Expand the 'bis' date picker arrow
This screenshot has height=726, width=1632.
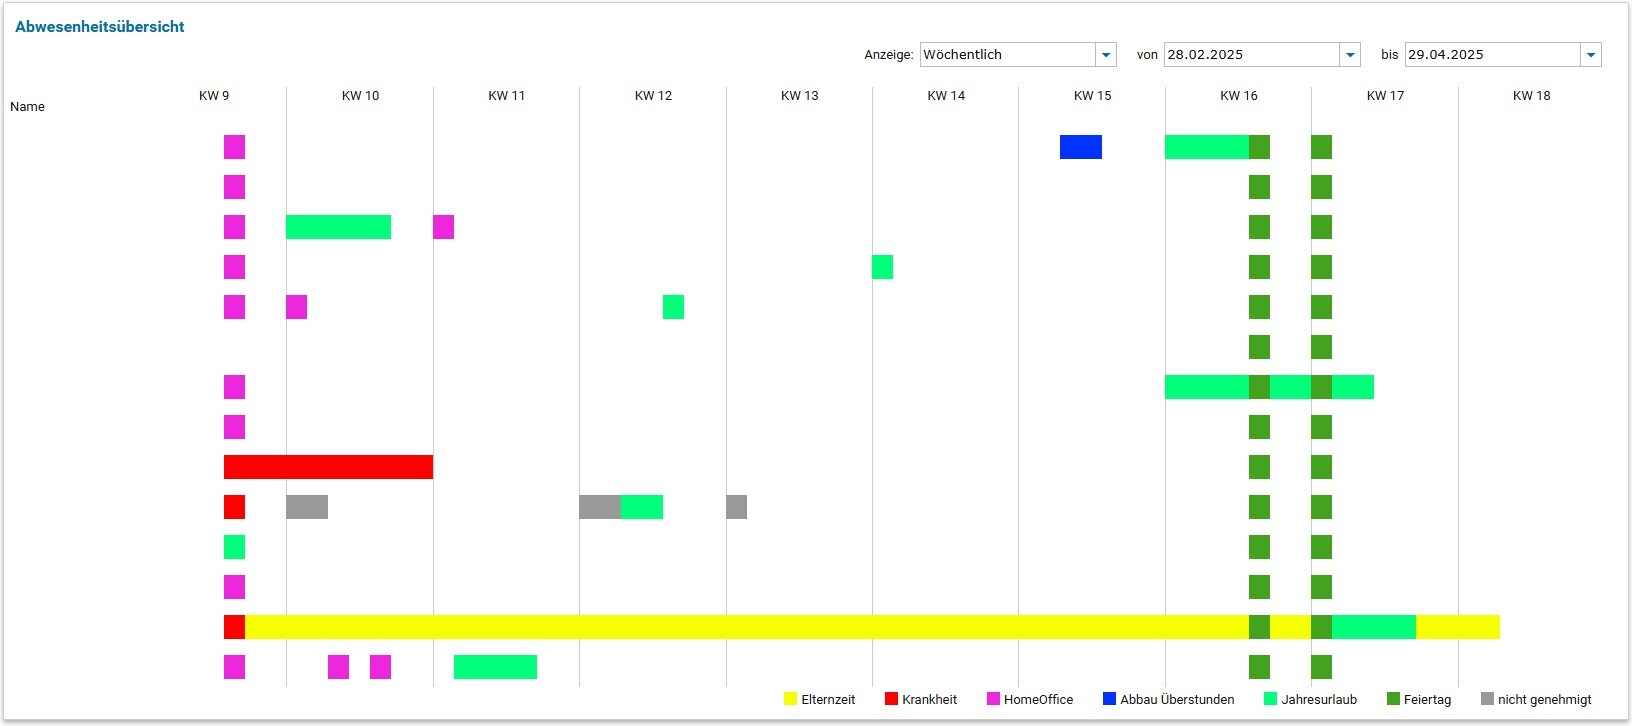[1590, 55]
